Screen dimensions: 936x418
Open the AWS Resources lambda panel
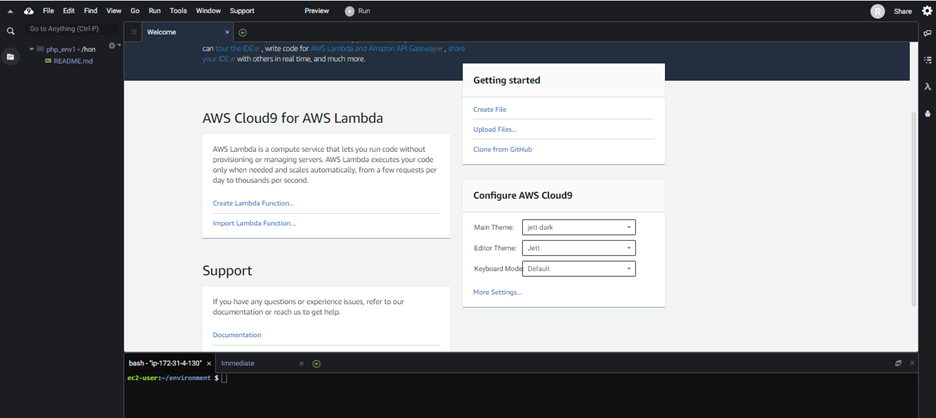click(x=927, y=87)
